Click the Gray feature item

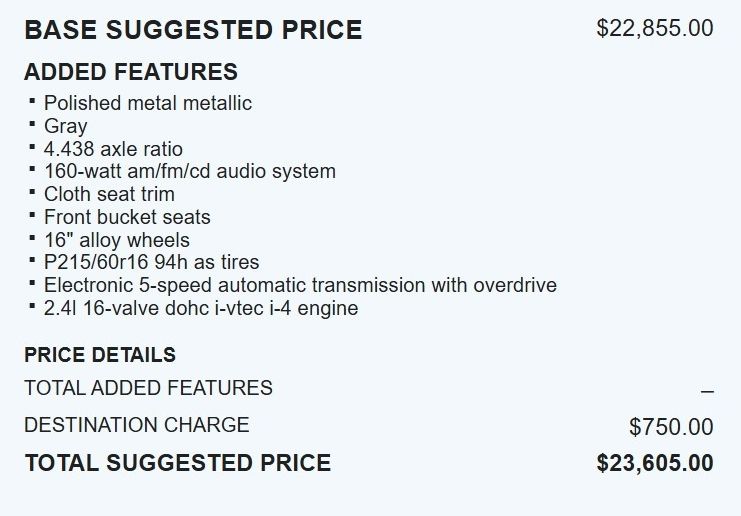66,126
